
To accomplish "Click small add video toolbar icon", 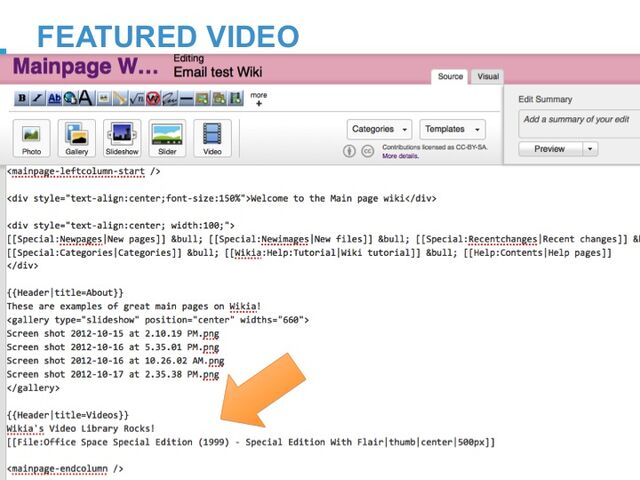I will (236, 98).
